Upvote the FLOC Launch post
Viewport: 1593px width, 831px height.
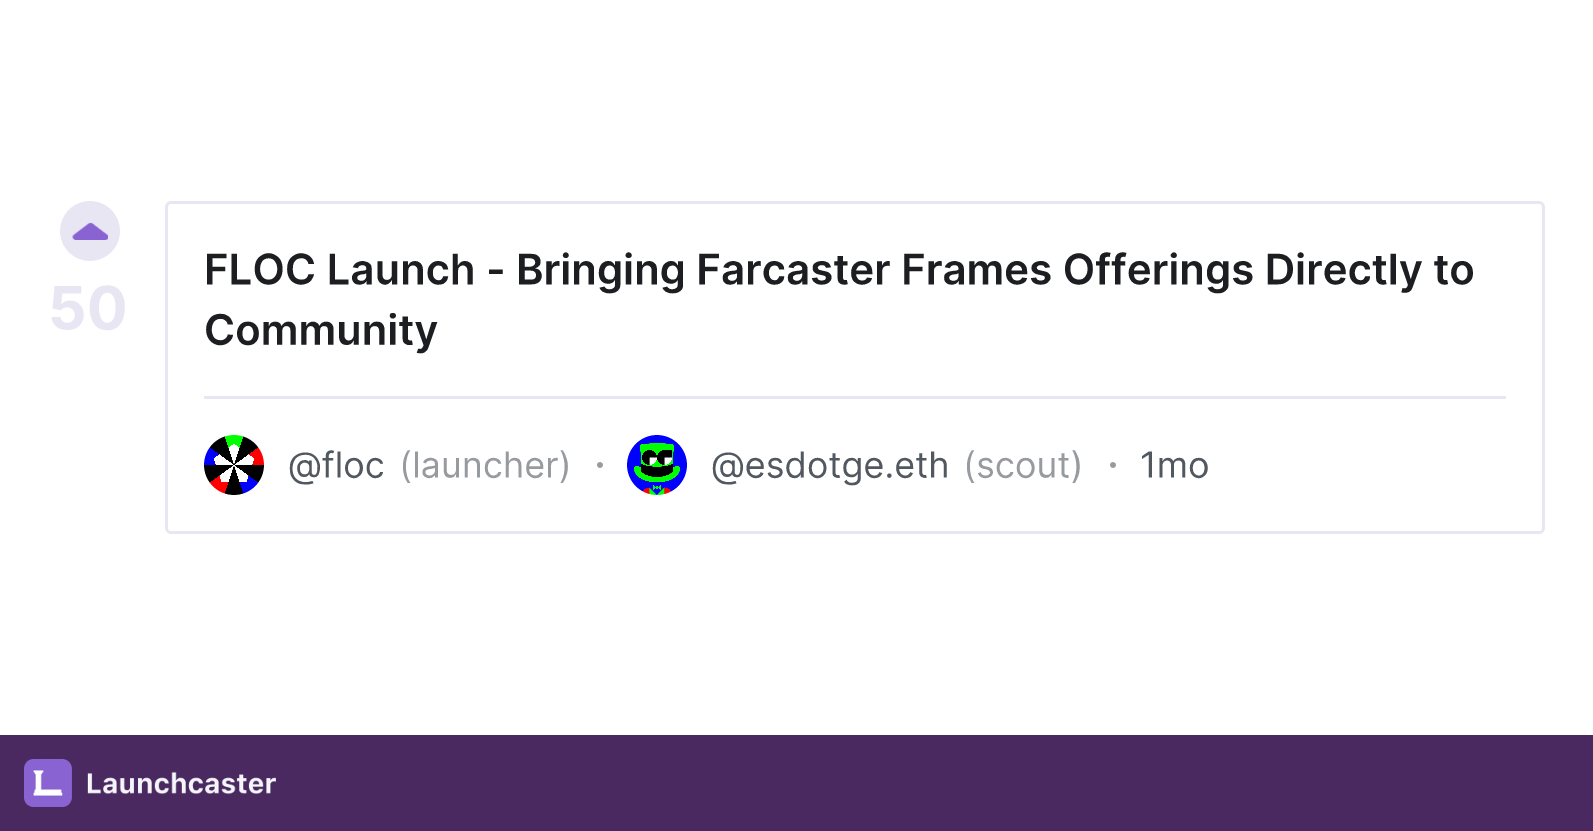pos(90,233)
